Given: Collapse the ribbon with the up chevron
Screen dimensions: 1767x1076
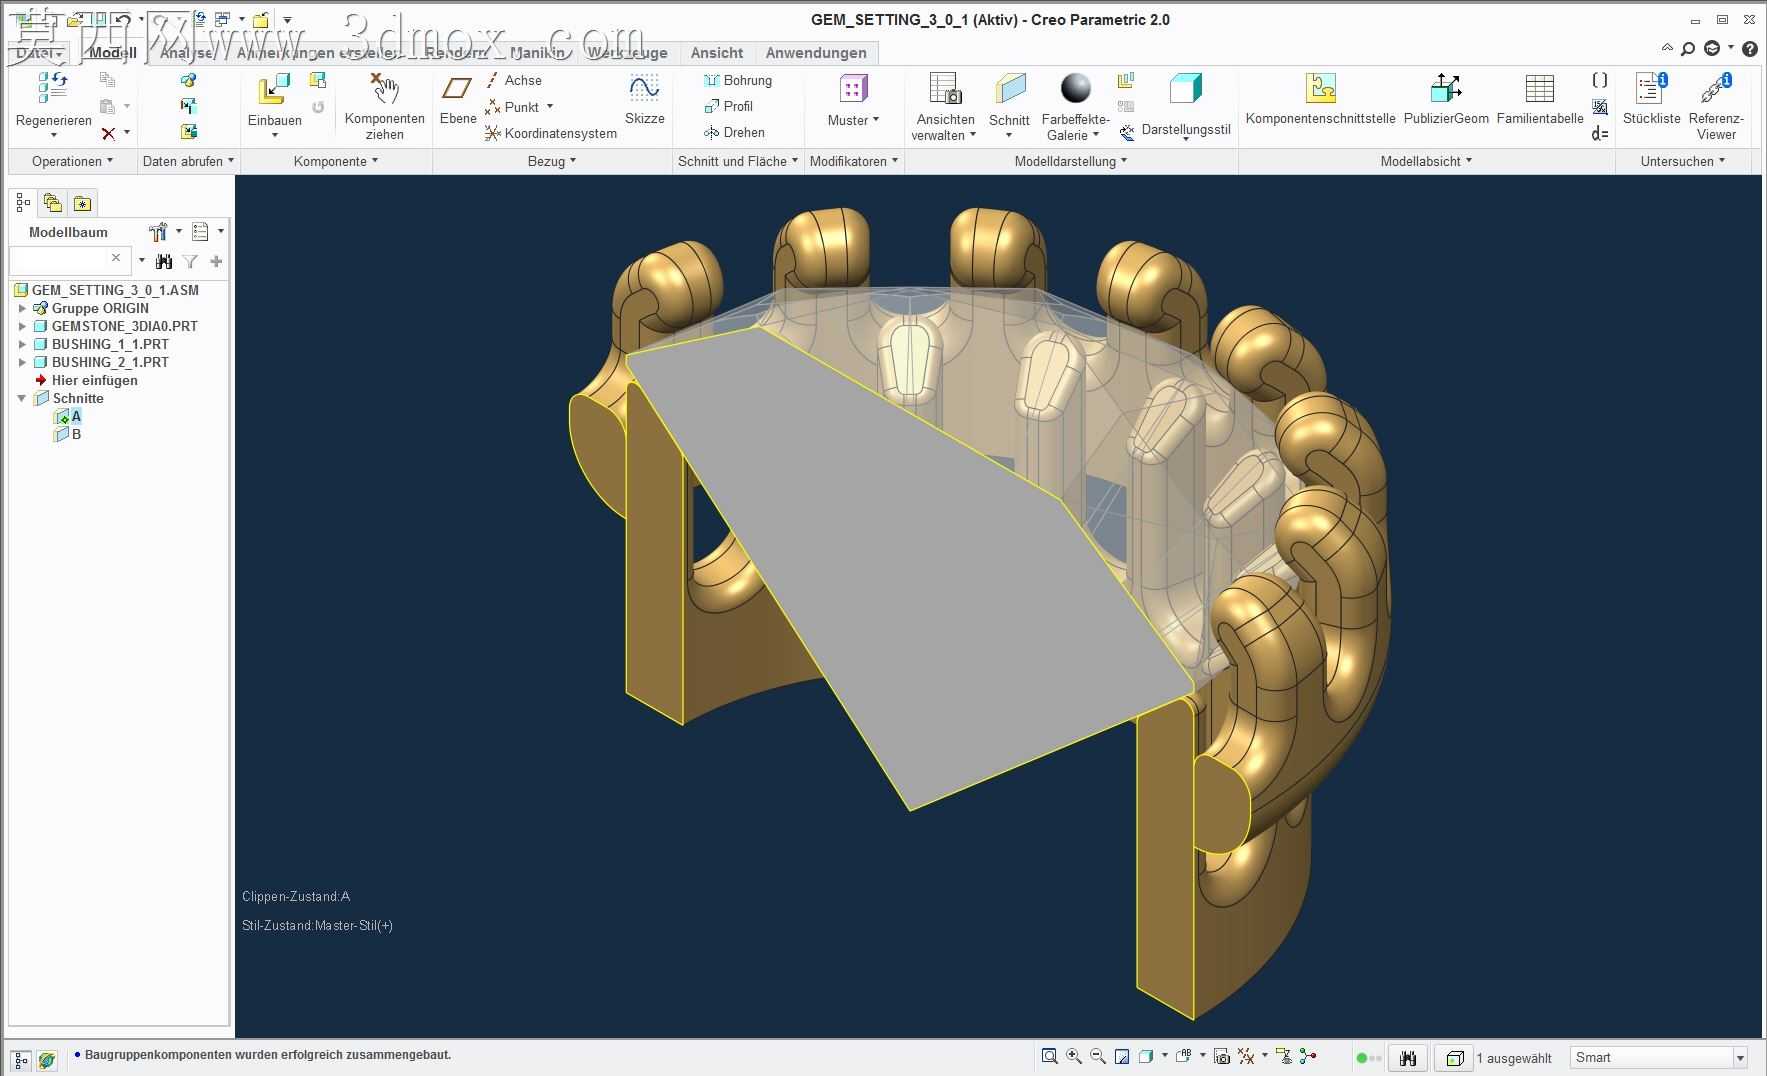Looking at the screenshot, I should [x=1667, y=48].
